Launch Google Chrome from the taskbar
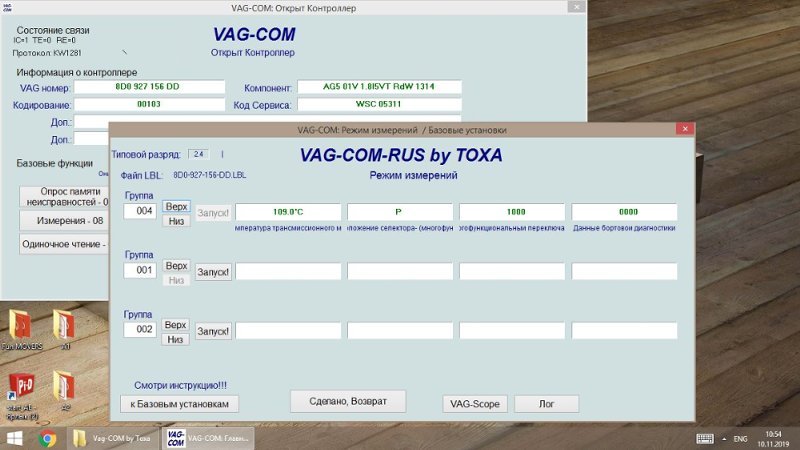The image size is (800, 450). coord(47,439)
